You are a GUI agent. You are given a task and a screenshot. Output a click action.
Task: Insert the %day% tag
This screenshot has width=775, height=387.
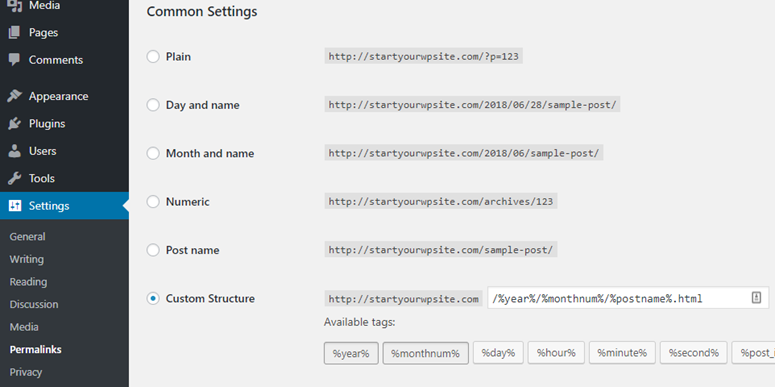pos(498,353)
